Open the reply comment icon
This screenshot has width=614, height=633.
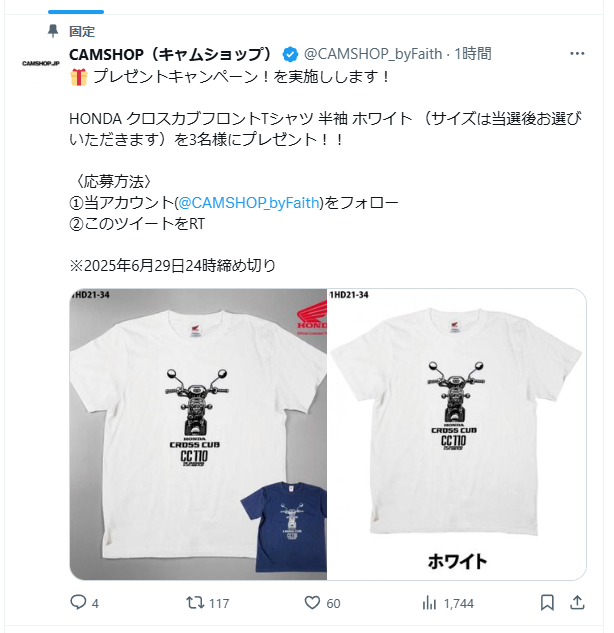click(78, 602)
